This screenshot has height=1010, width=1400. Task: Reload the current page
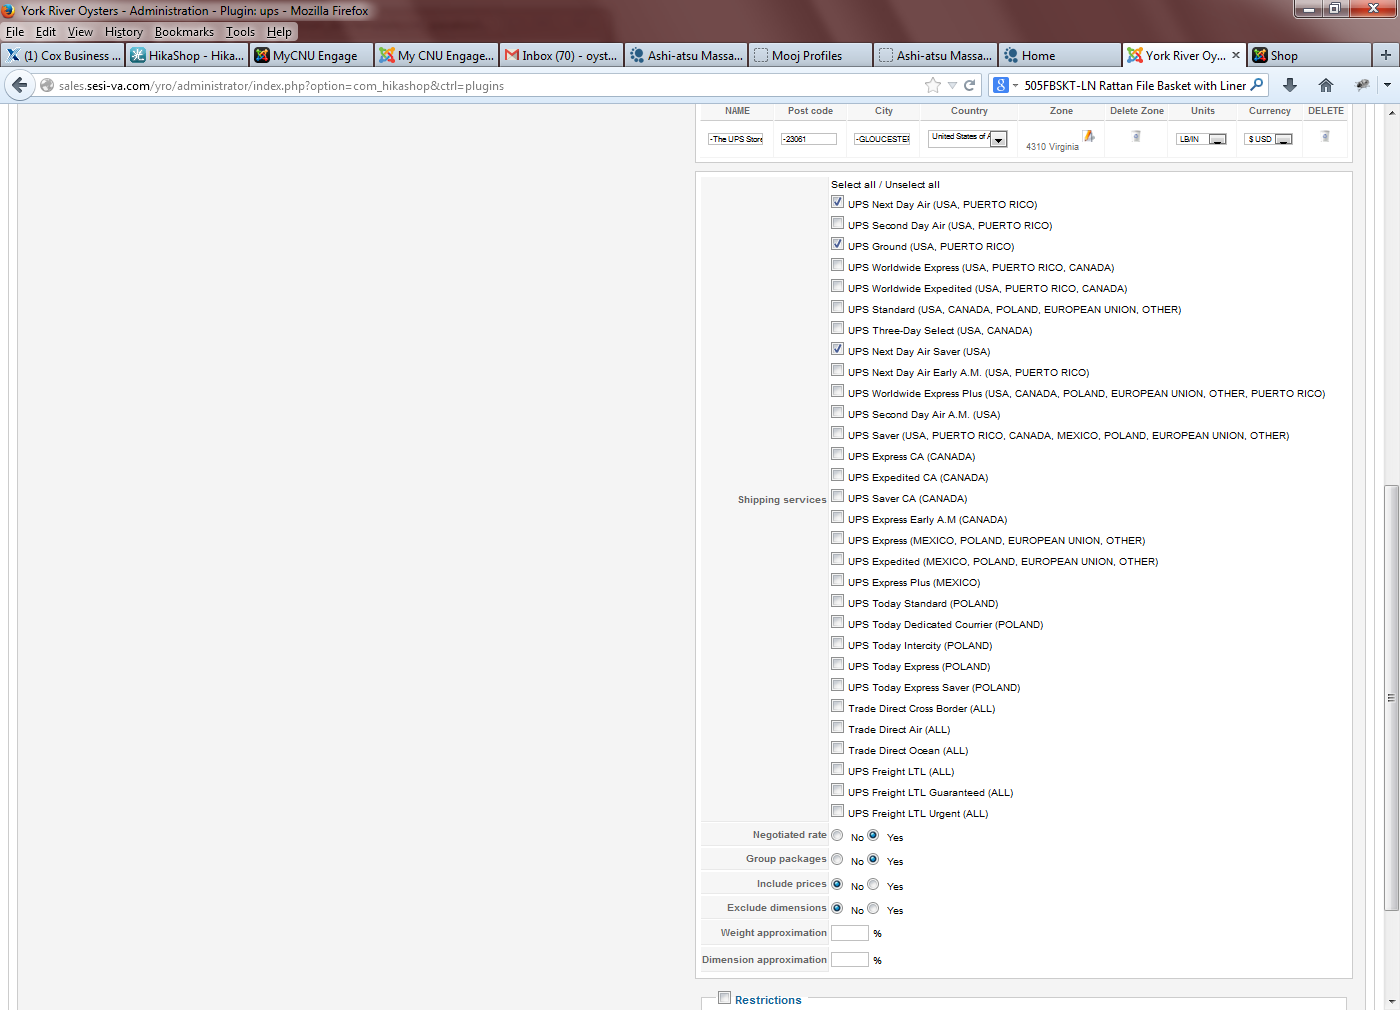point(969,85)
